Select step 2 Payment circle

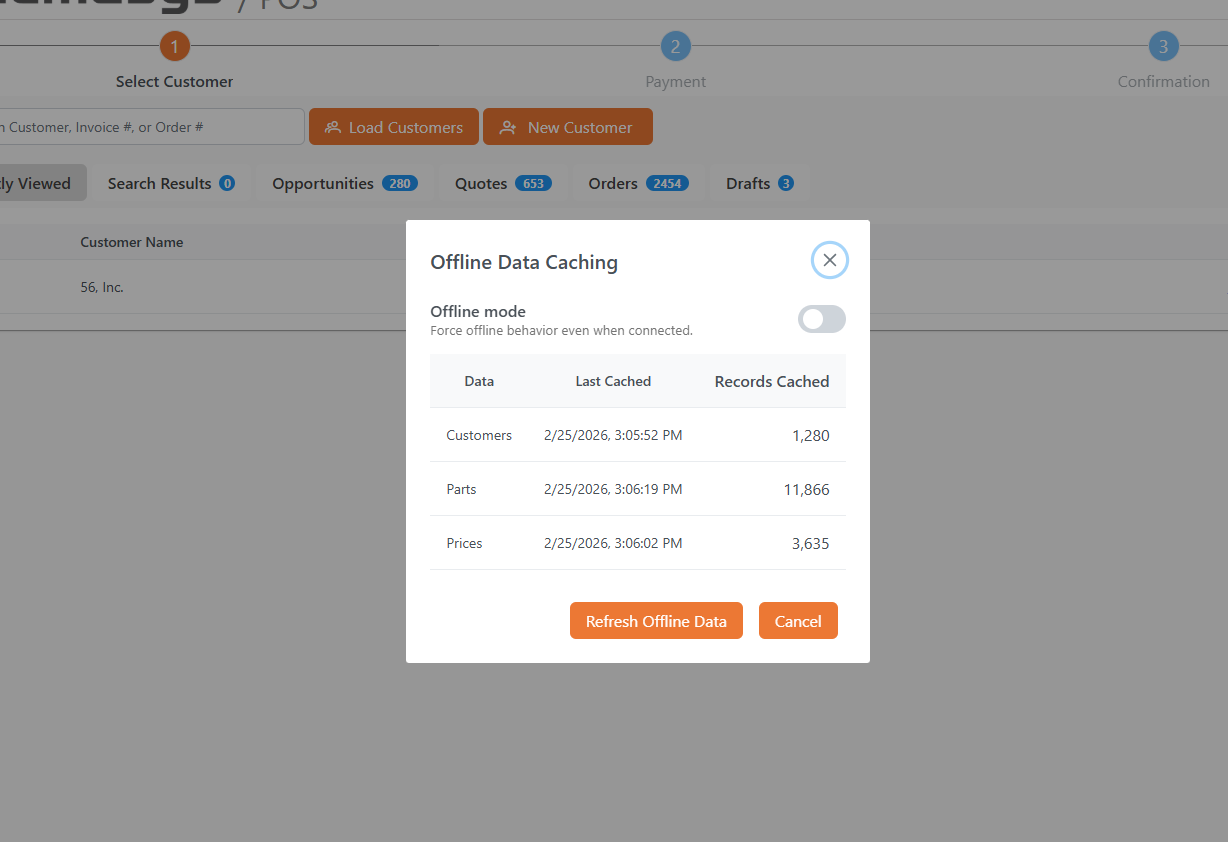675,46
